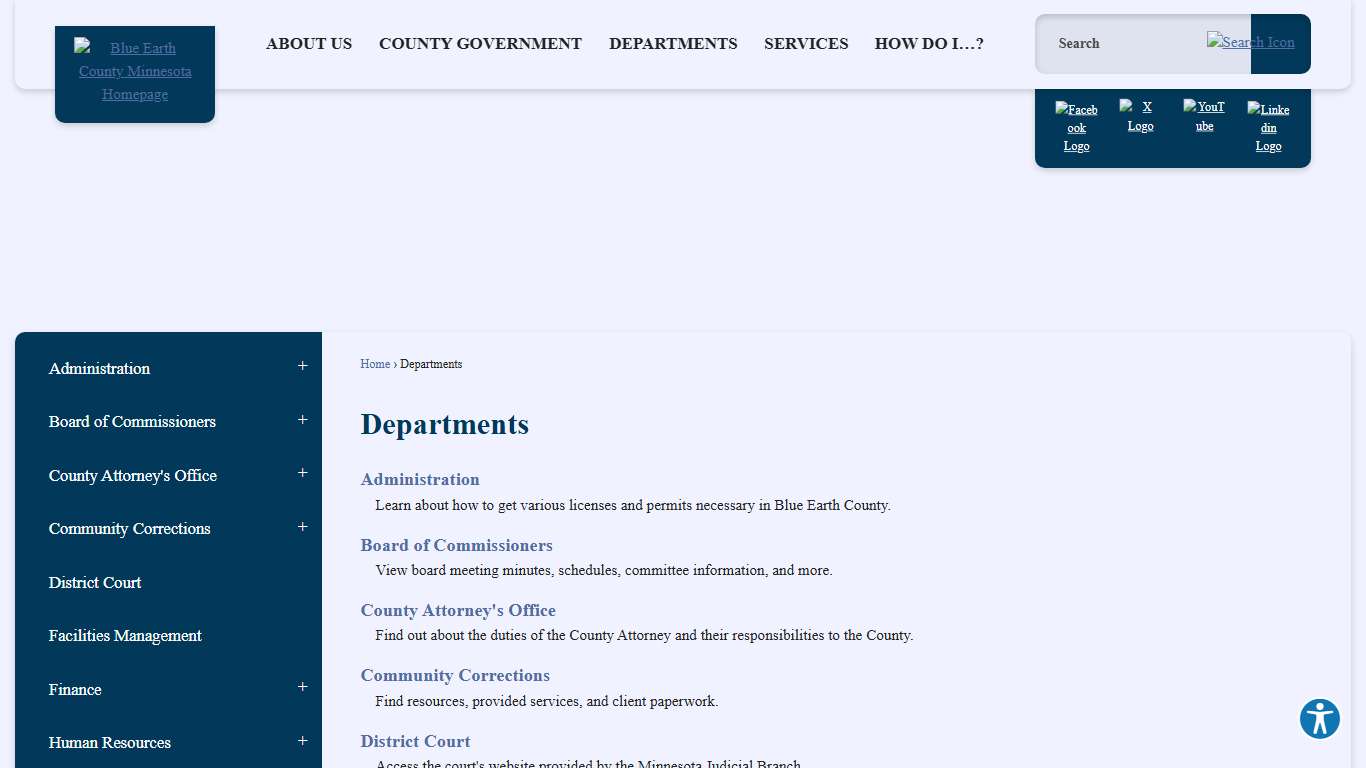The width and height of the screenshot is (1366, 768).
Task: Select ABOUT US in navigation
Action: (309, 43)
